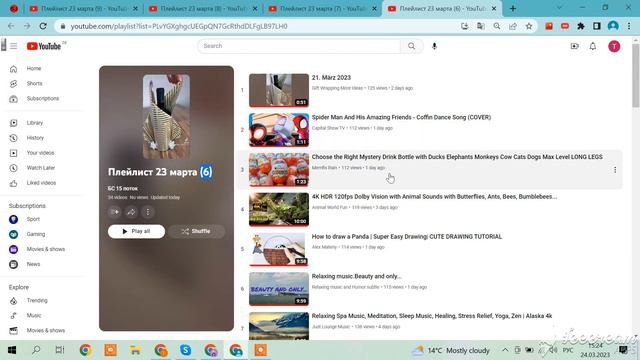Open the tab search dropdown chevron

click(x=559, y=8)
